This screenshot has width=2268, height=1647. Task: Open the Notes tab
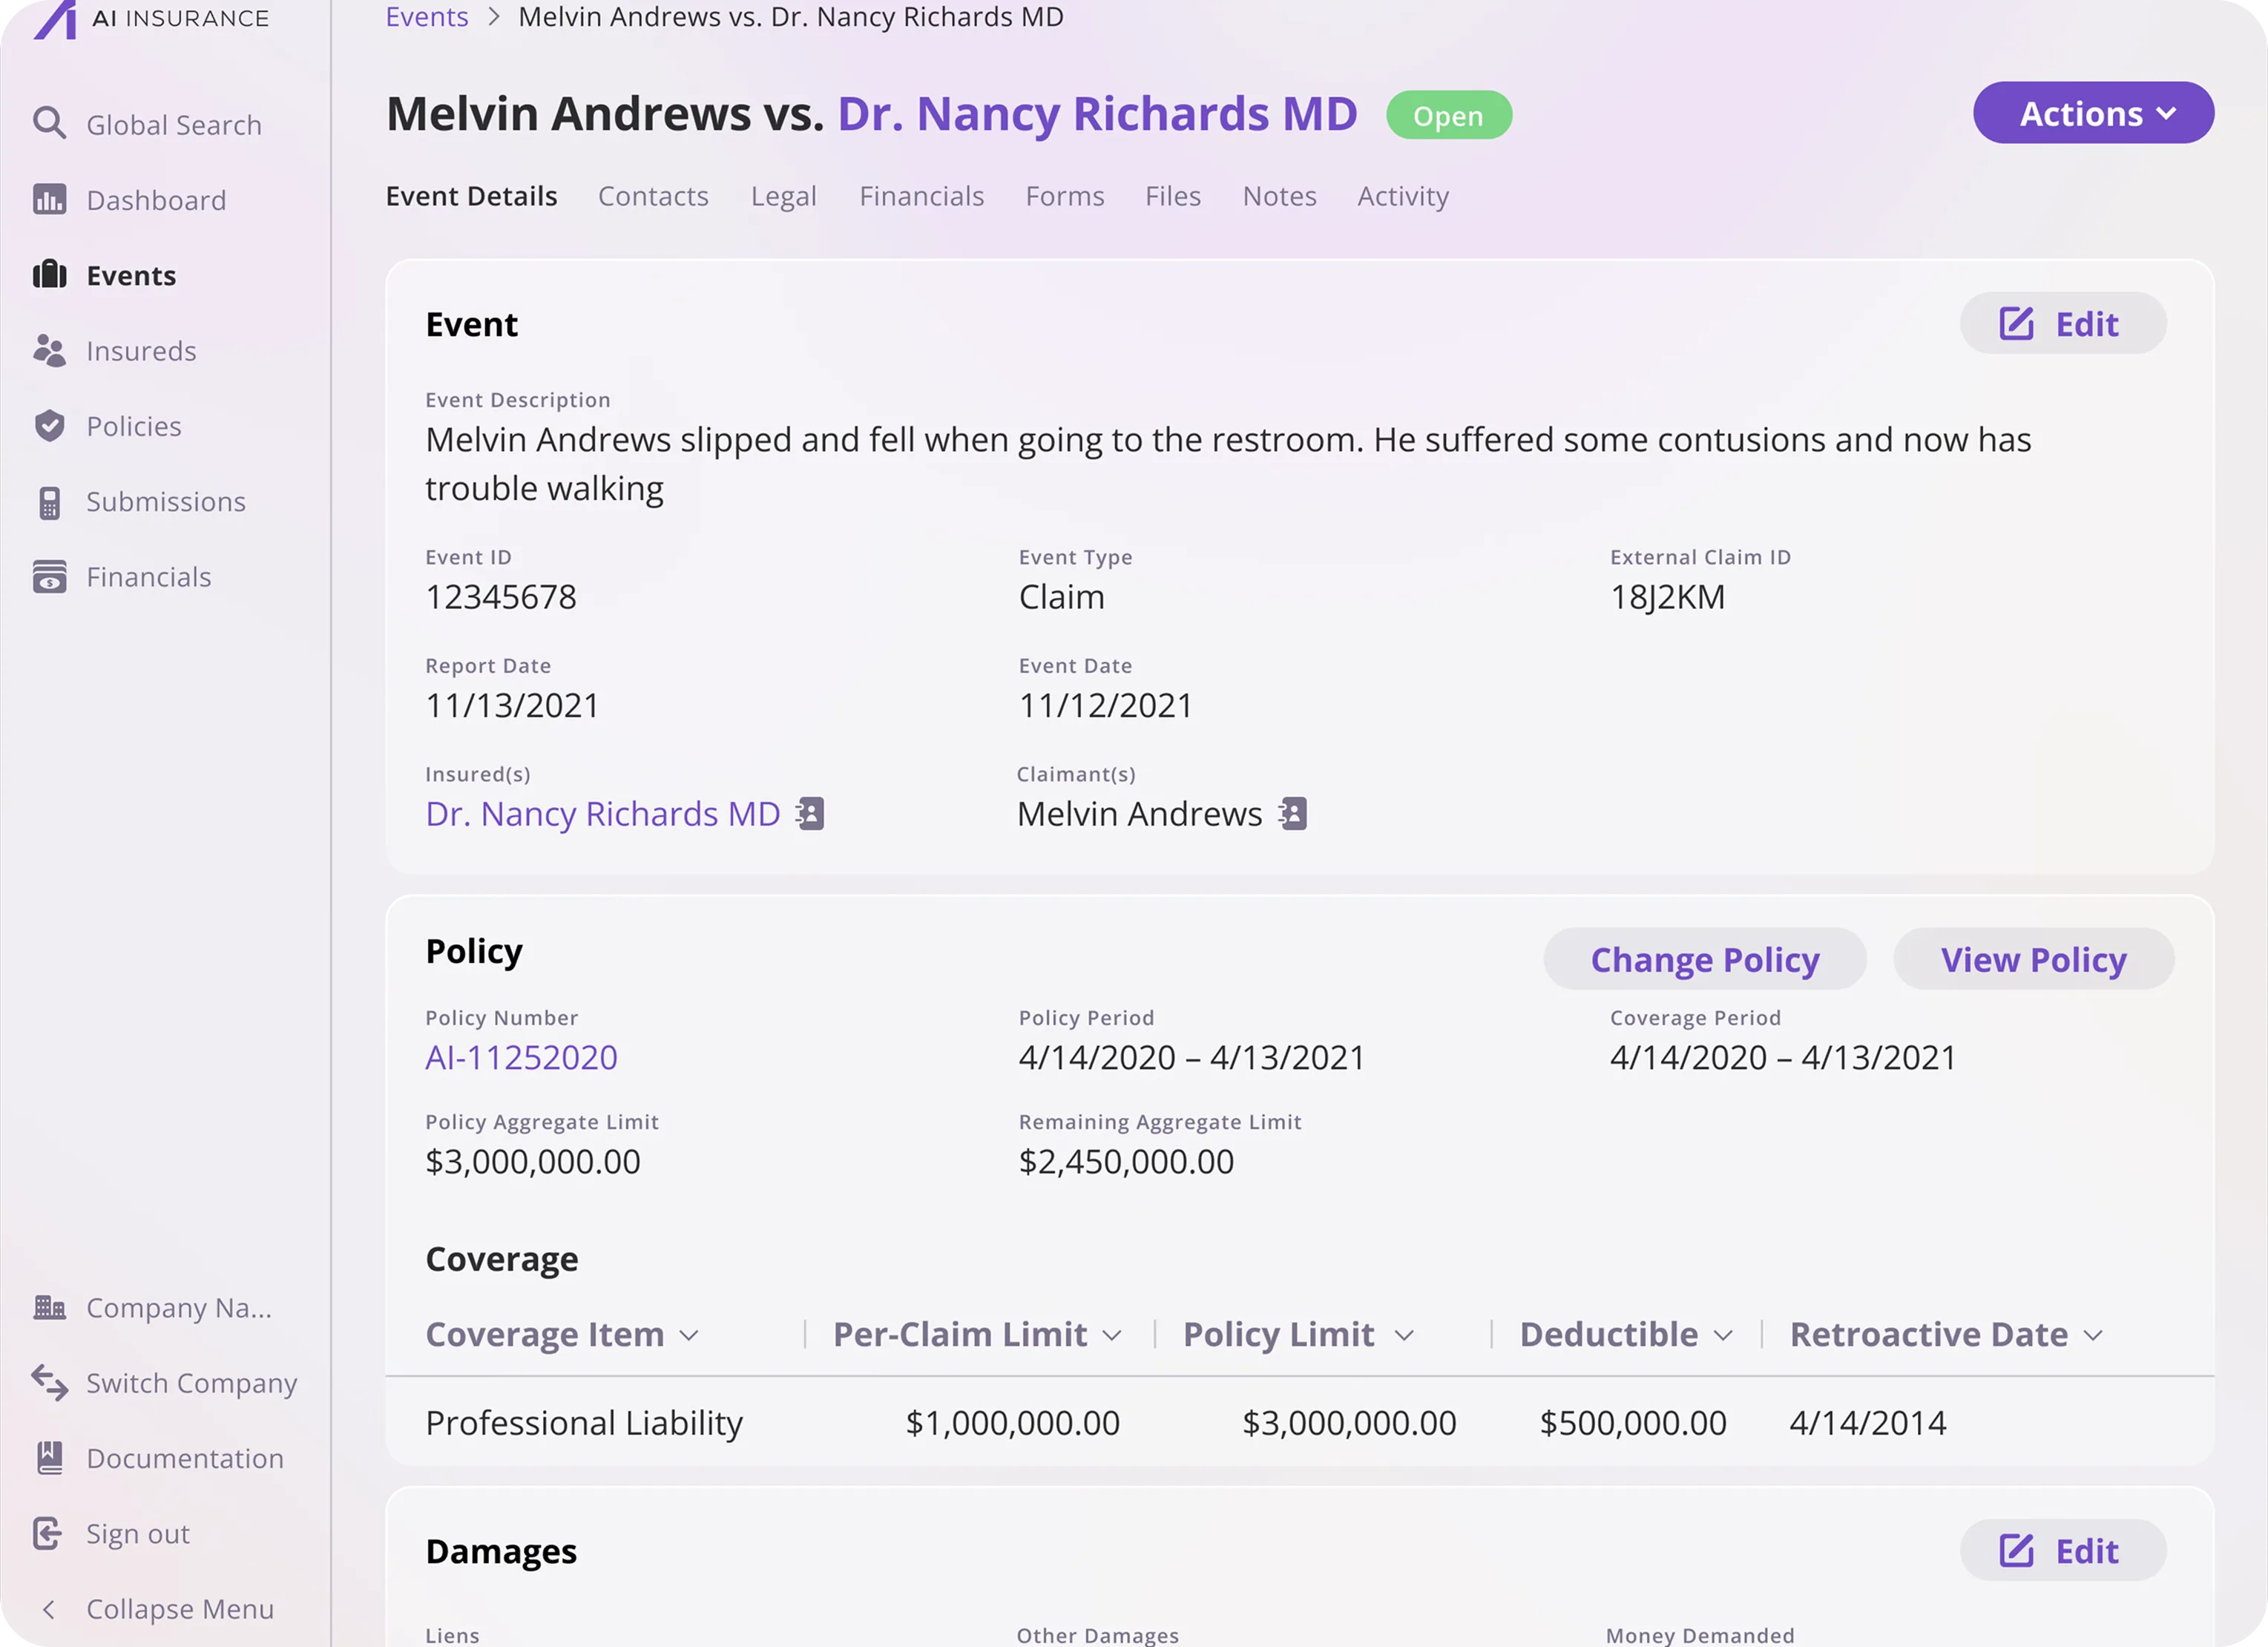1279,196
